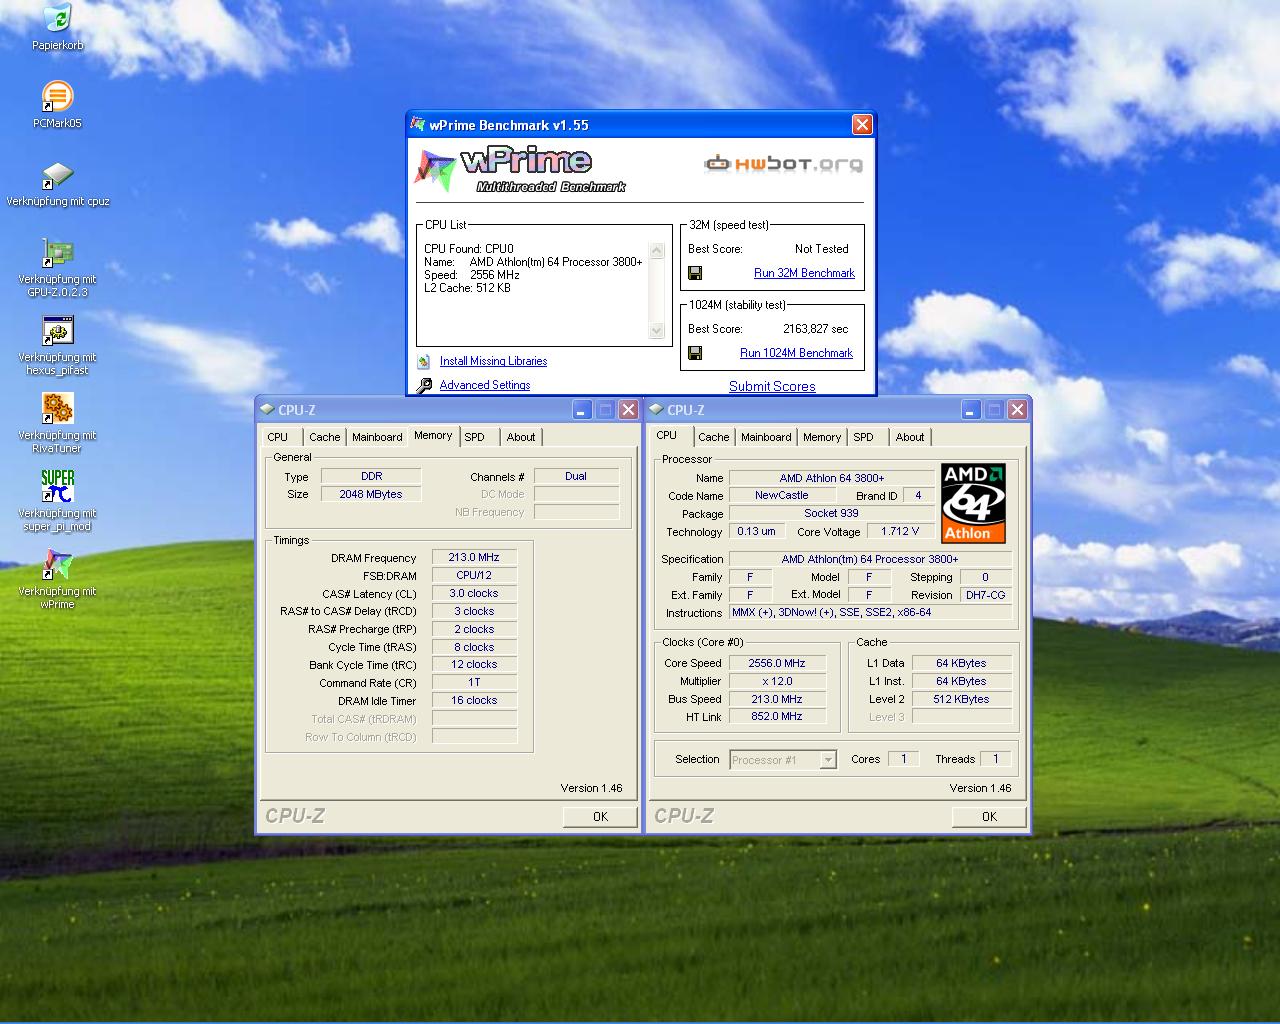The height and width of the screenshot is (1024, 1280).
Task: Open the wPrime desktop shortcut
Action: point(58,565)
